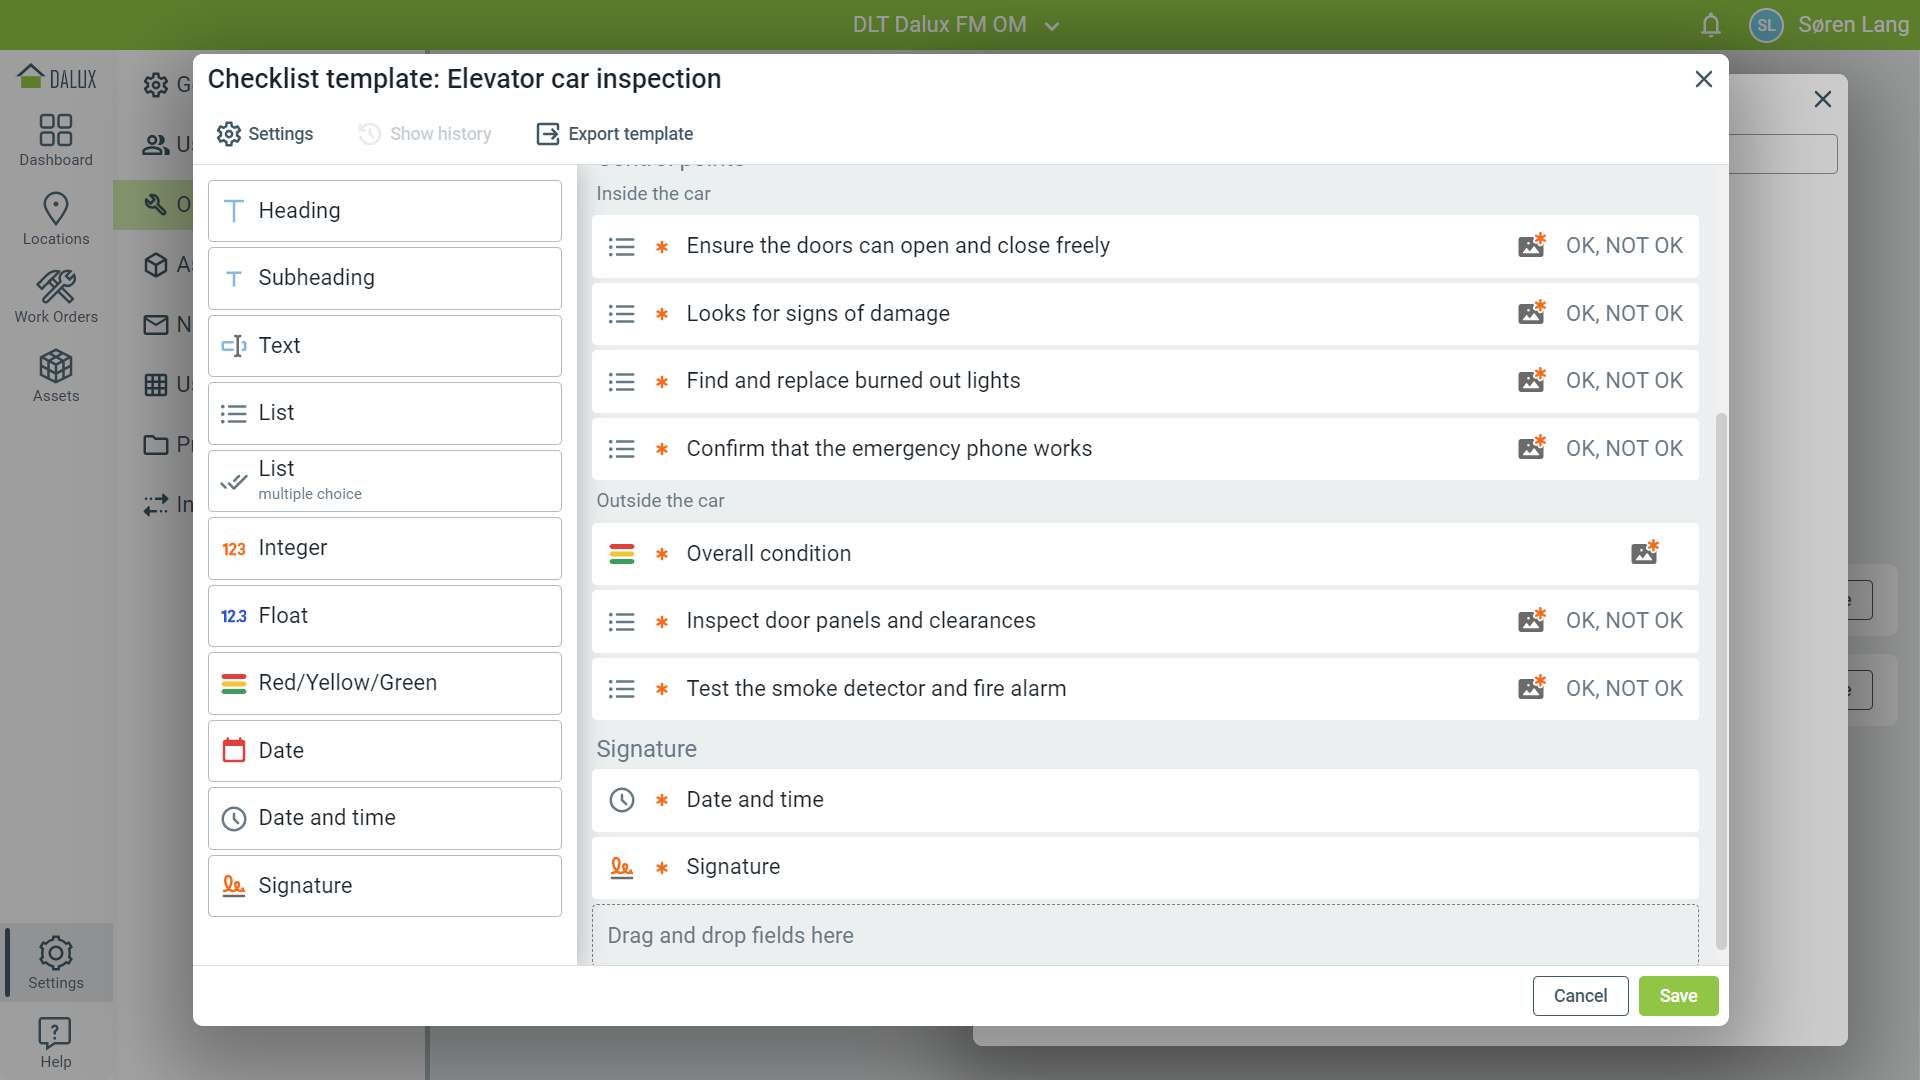
Task: Open OK, NOT OK options on smoke detector row
Action: tap(1623, 688)
